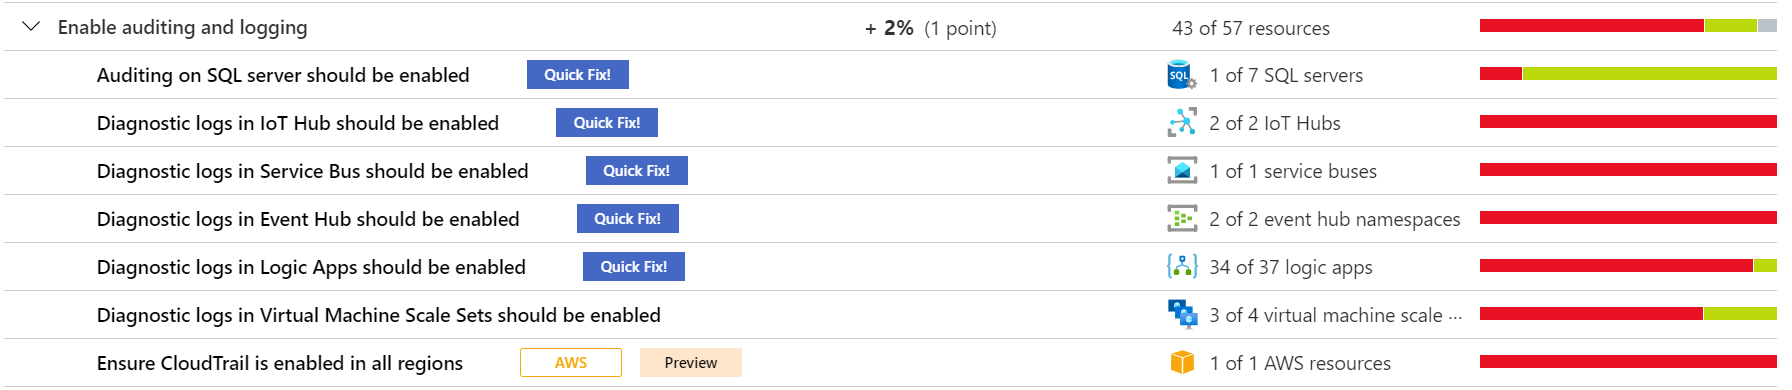Viewport: 1792px width, 390px height.
Task: Click the AWS tag on CloudTrail row
Action: 571,363
